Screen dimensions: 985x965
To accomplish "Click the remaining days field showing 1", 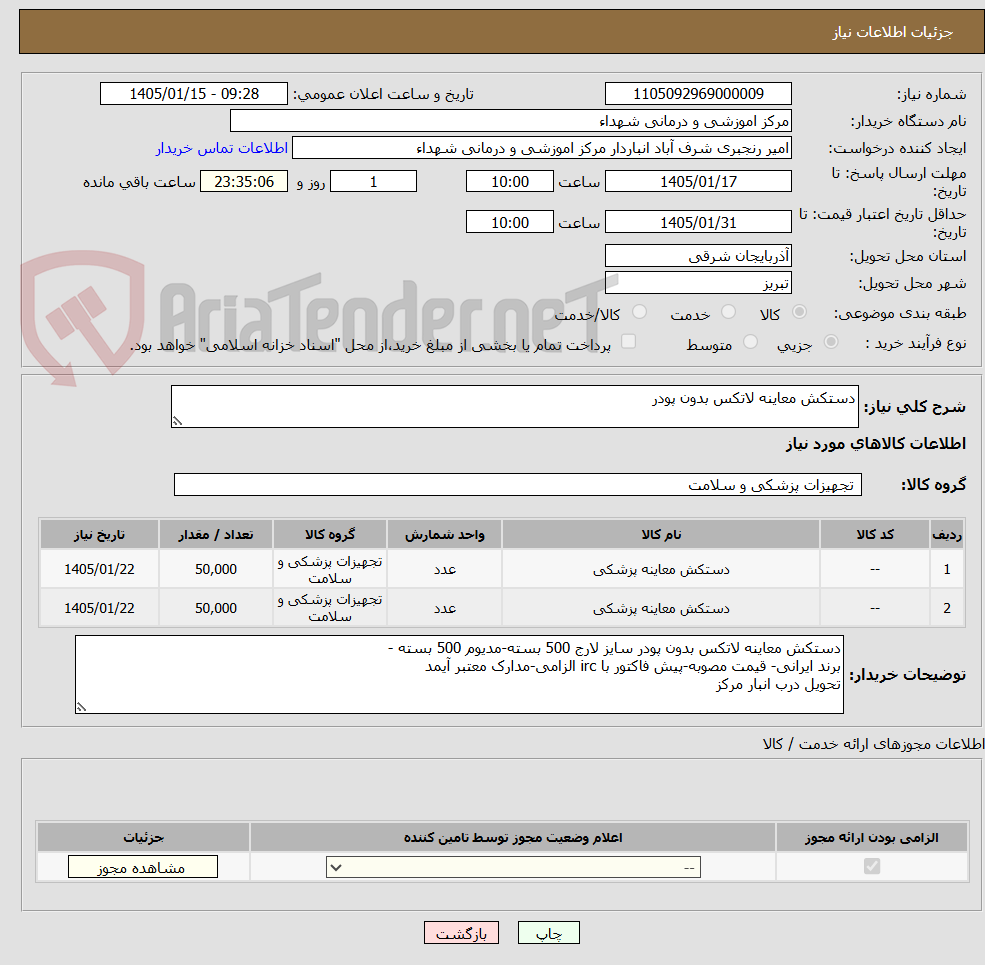I will [373, 182].
